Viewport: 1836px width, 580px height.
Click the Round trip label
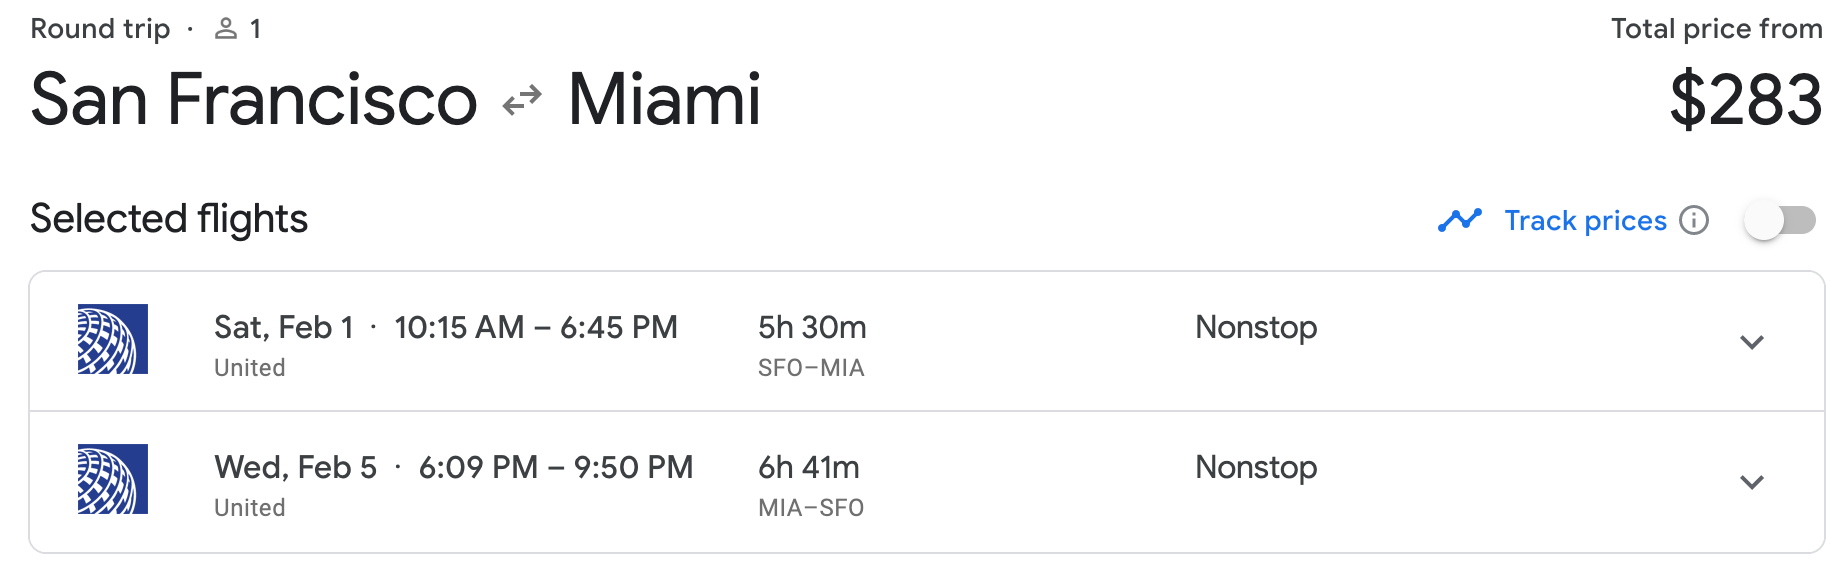pyautogui.click(x=100, y=29)
